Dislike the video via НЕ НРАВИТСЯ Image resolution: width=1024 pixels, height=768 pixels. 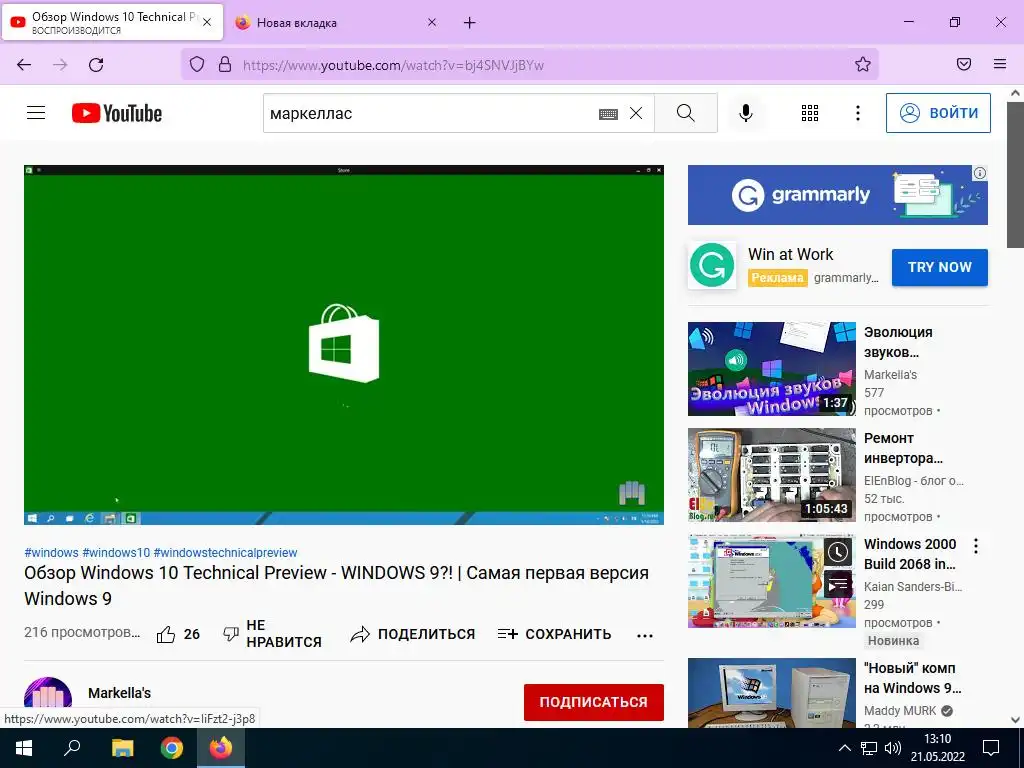coord(272,633)
